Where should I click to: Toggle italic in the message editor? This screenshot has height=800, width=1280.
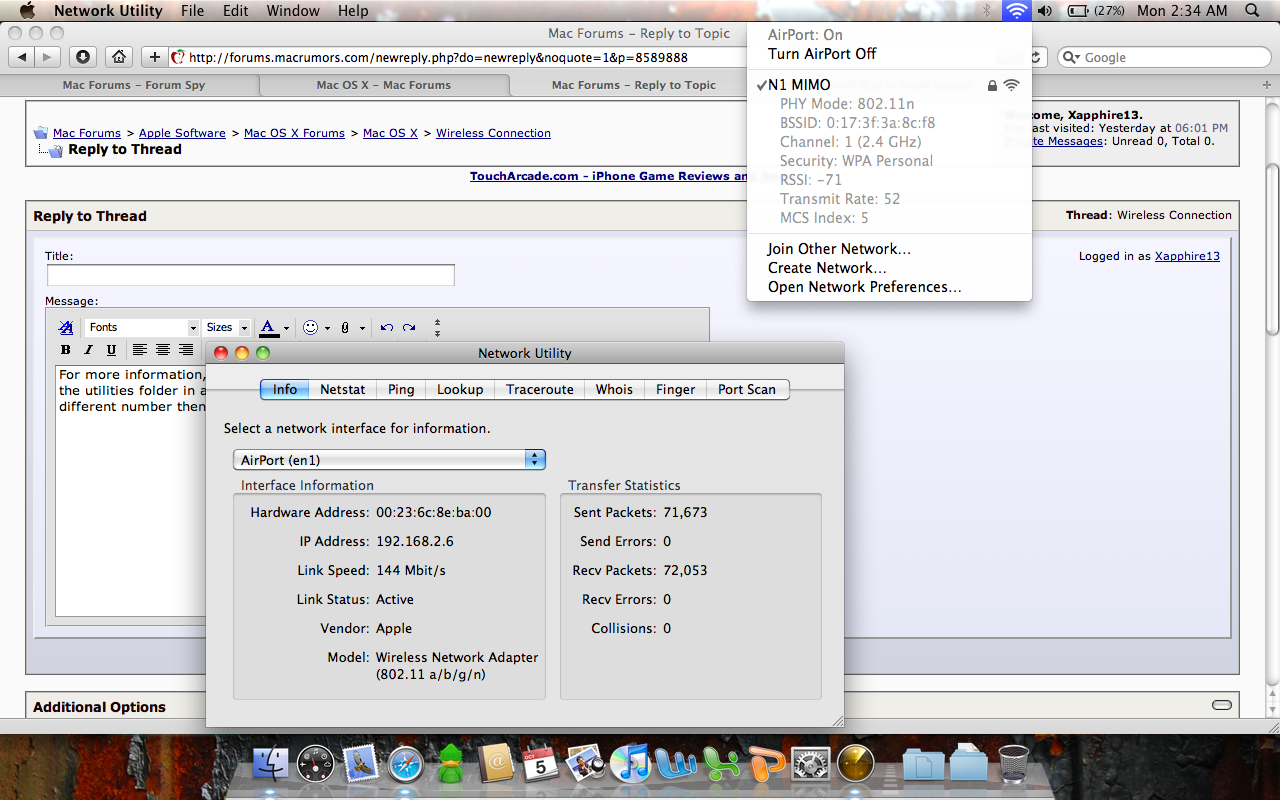[88, 350]
